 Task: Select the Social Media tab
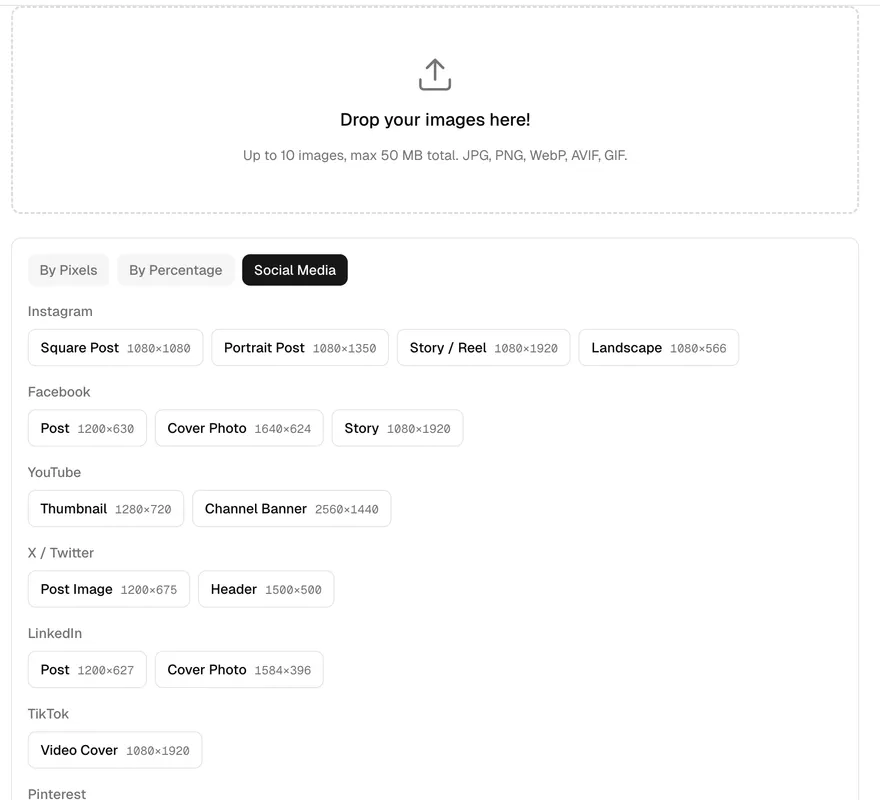click(x=295, y=270)
